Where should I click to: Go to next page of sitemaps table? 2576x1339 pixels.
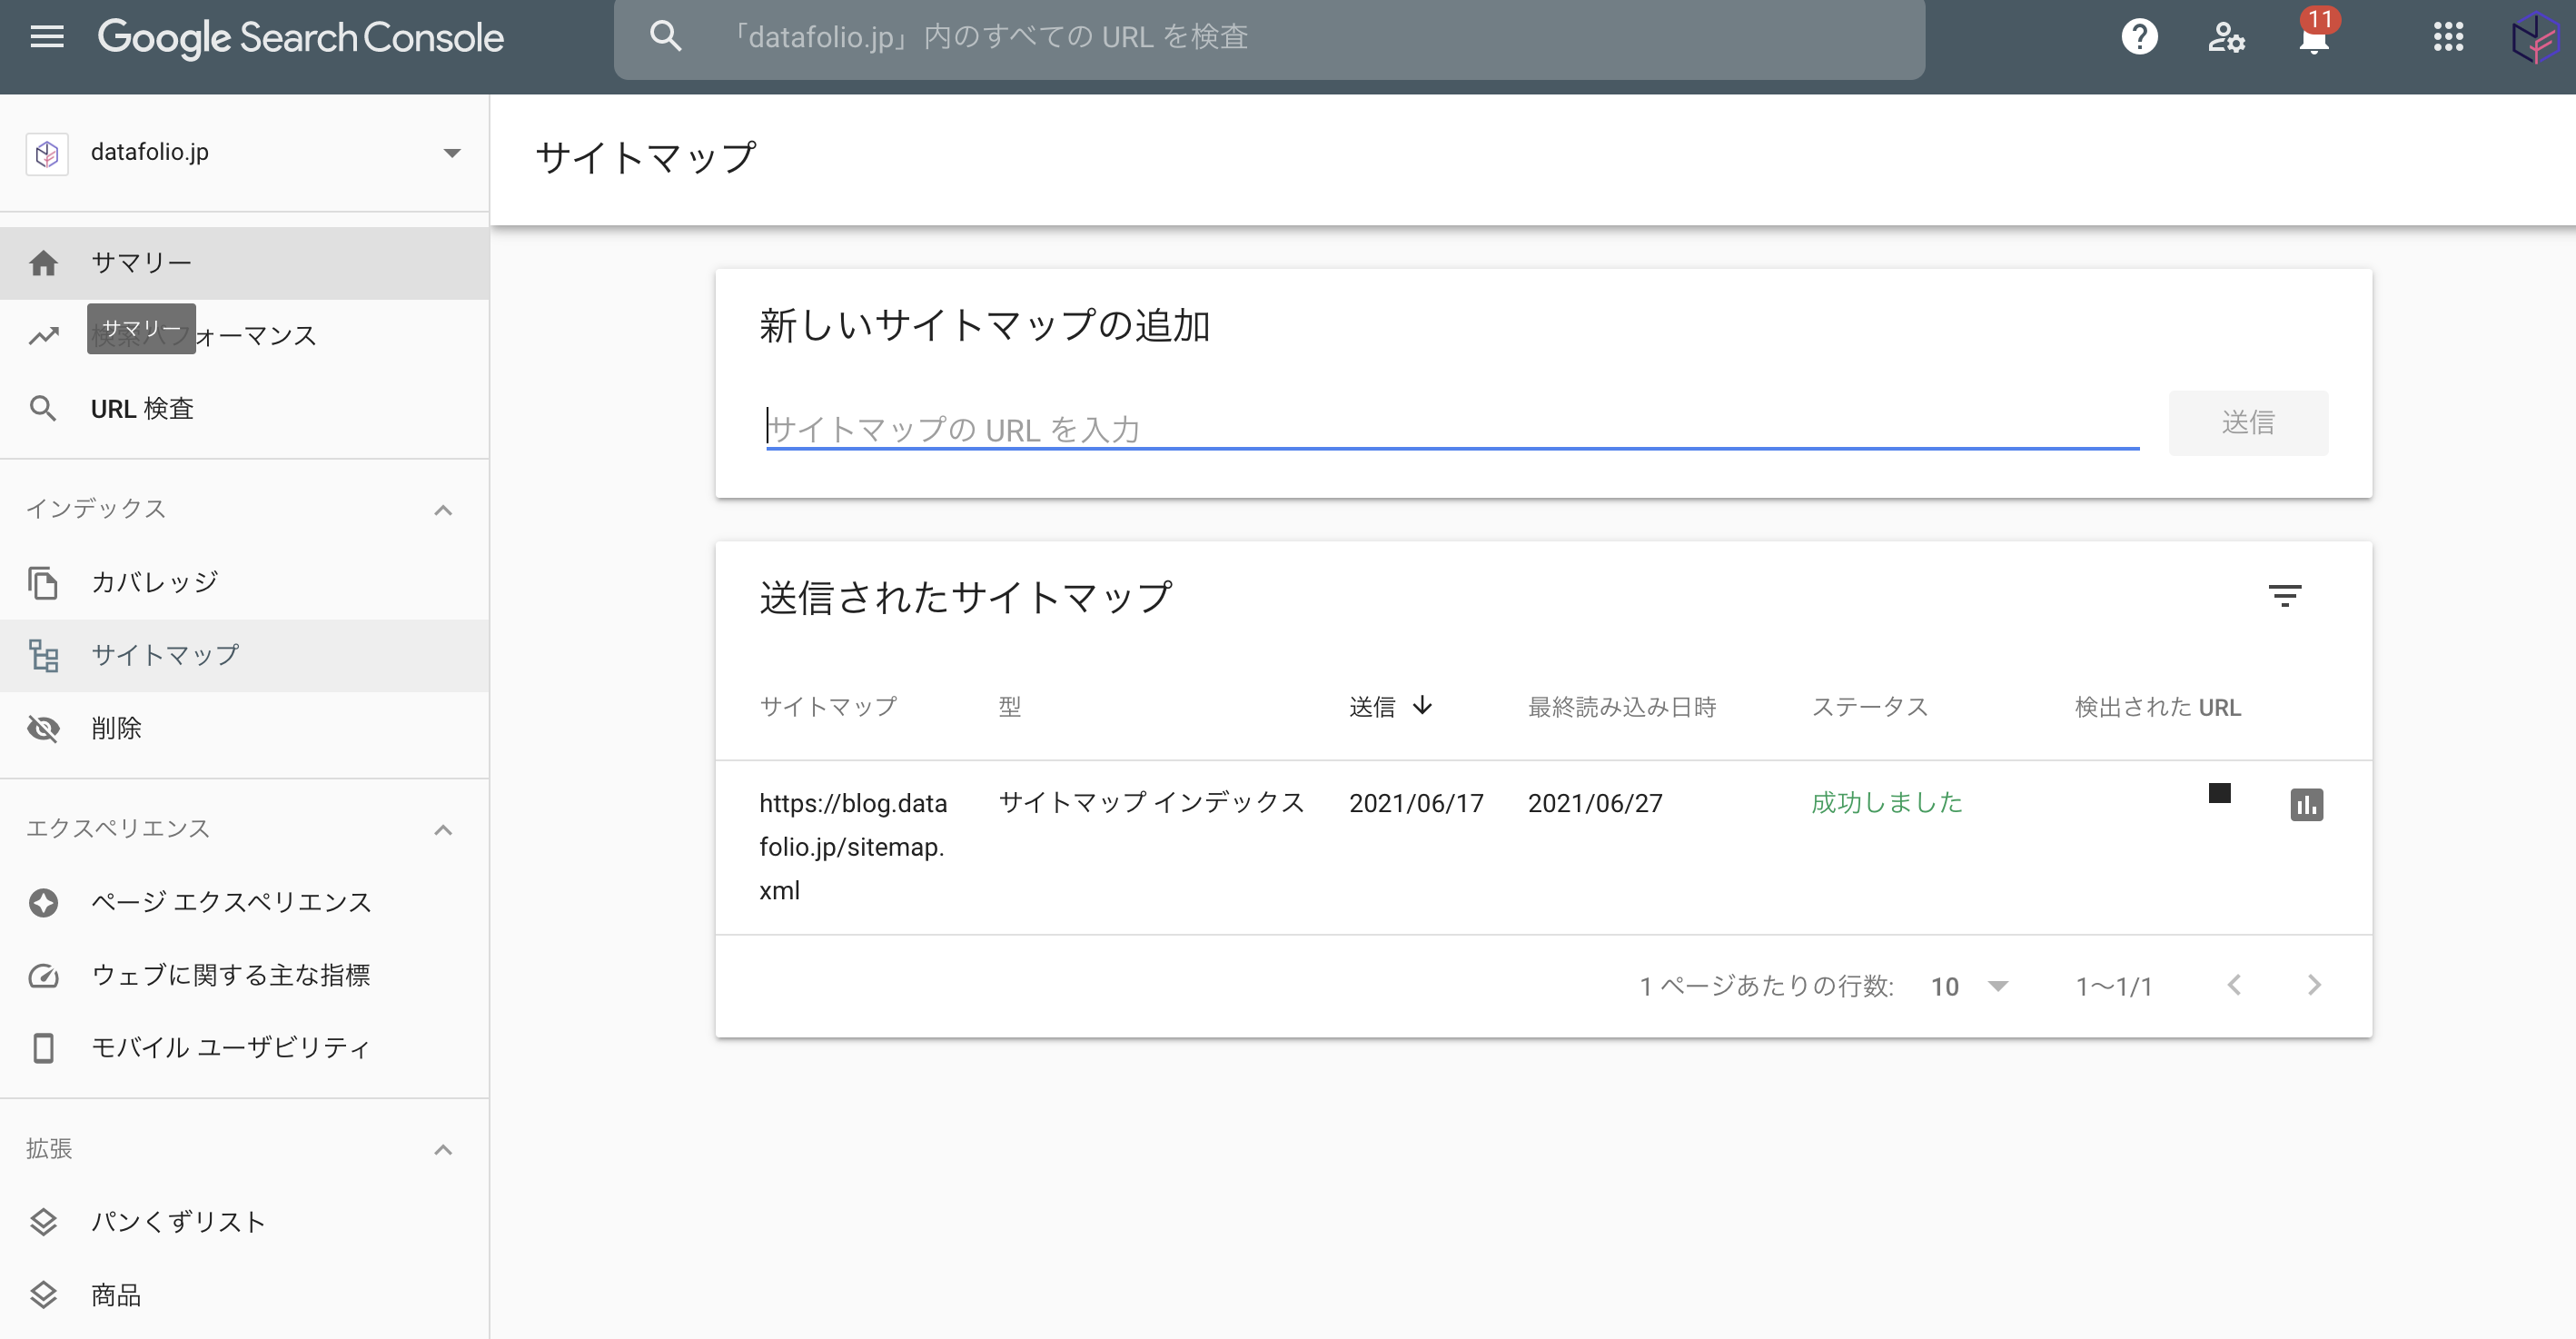click(x=2314, y=985)
